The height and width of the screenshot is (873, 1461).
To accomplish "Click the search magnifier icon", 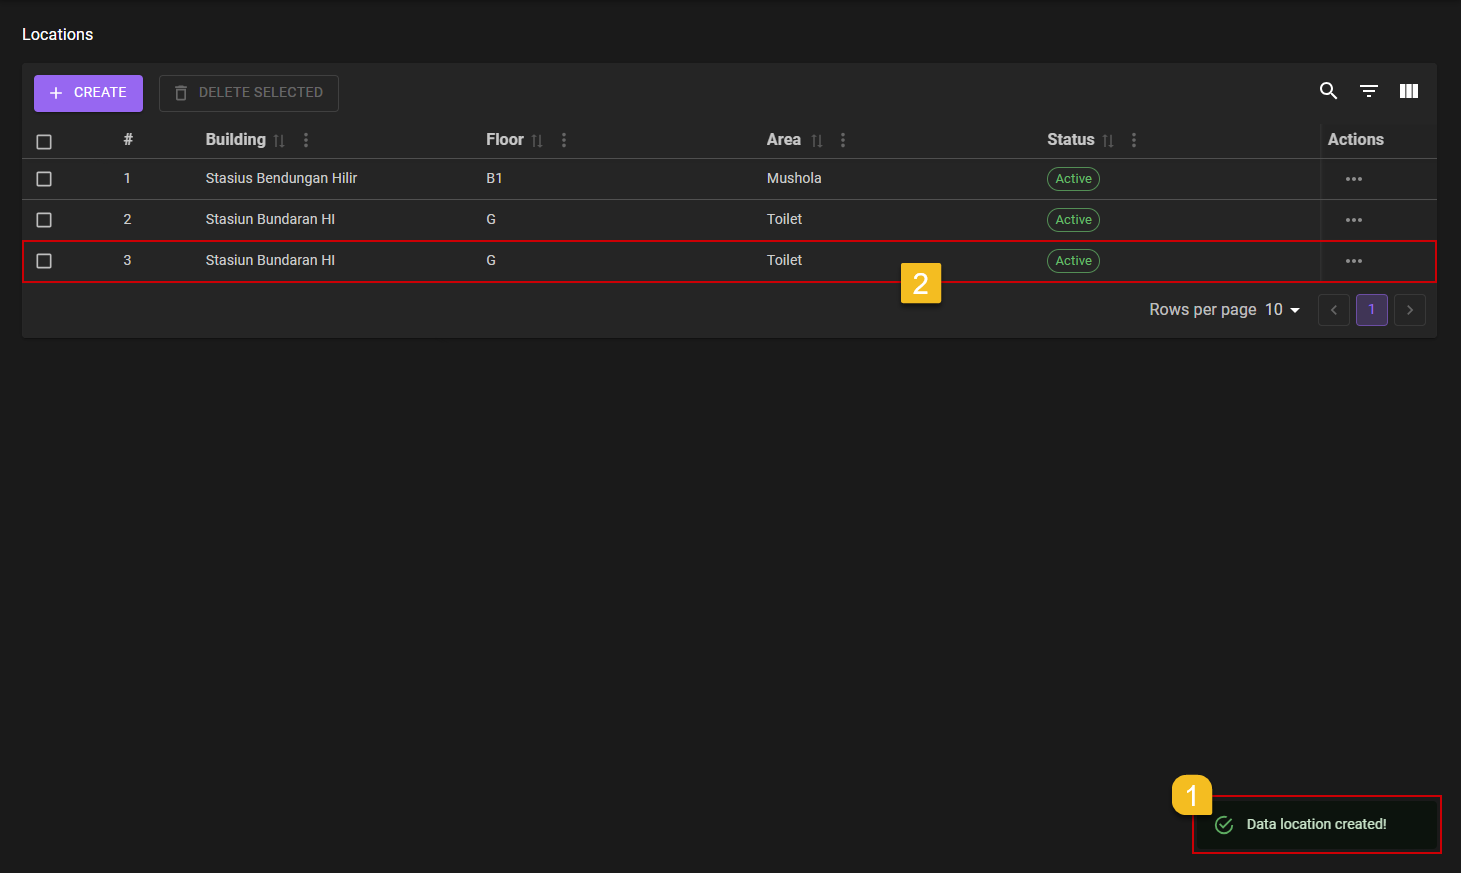I will tap(1328, 91).
